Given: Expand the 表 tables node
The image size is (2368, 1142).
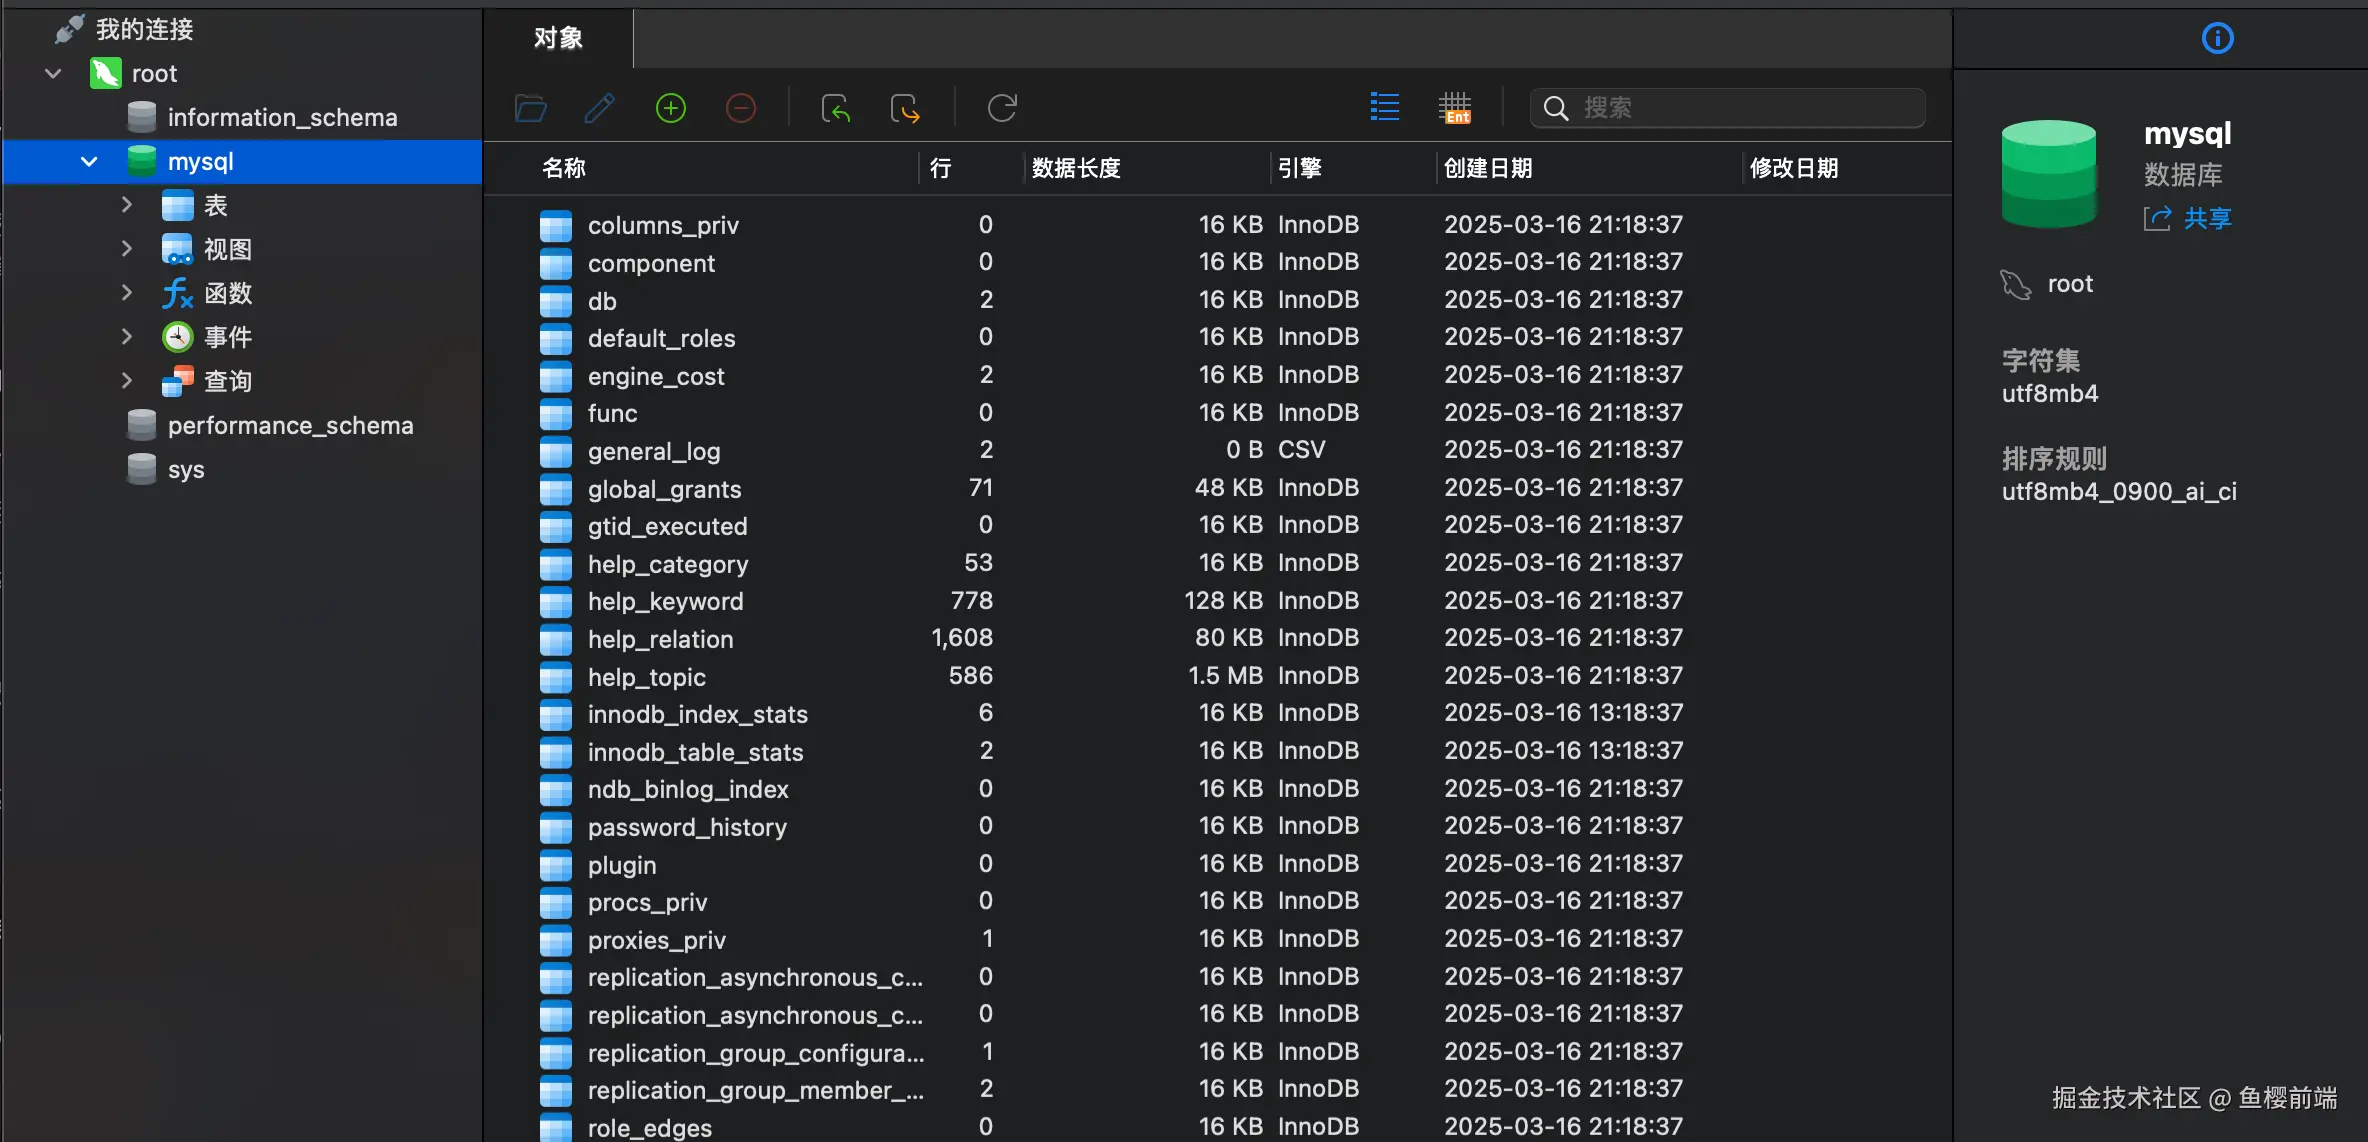Looking at the screenshot, I should (x=127, y=205).
